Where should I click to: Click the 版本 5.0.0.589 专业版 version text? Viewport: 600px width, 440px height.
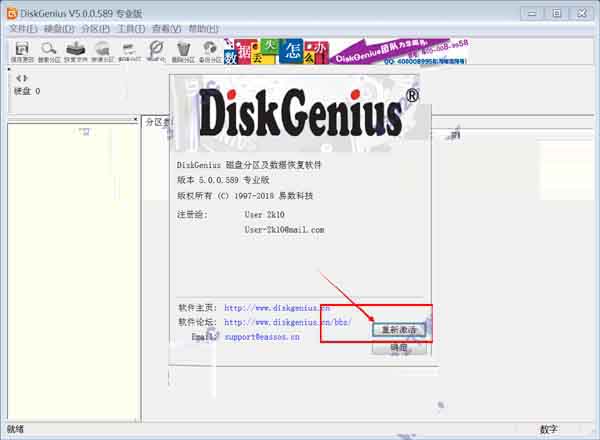(223, 180)
